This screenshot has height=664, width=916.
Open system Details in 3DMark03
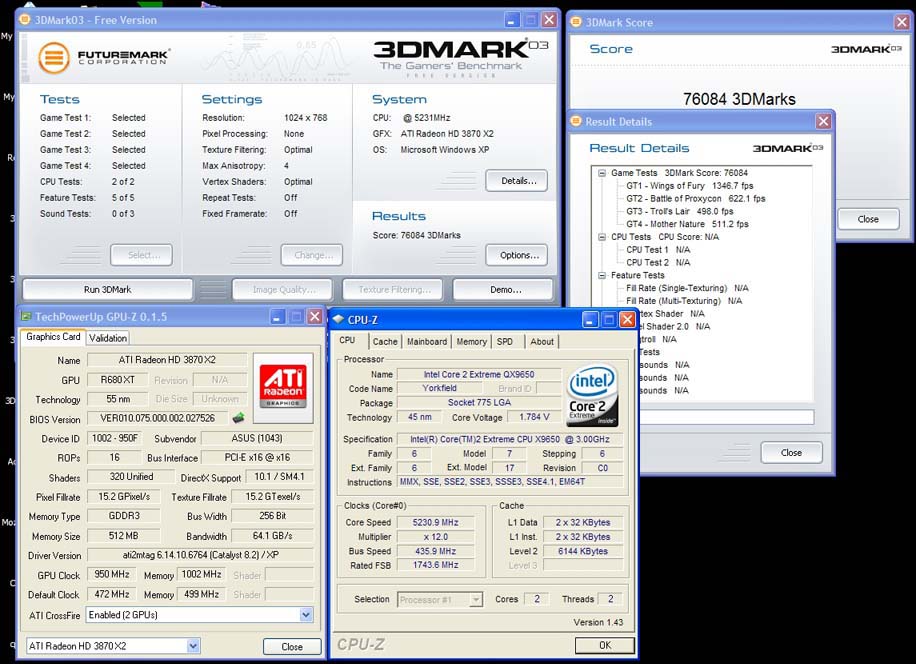pyautogui.click(x=518, y=180)
